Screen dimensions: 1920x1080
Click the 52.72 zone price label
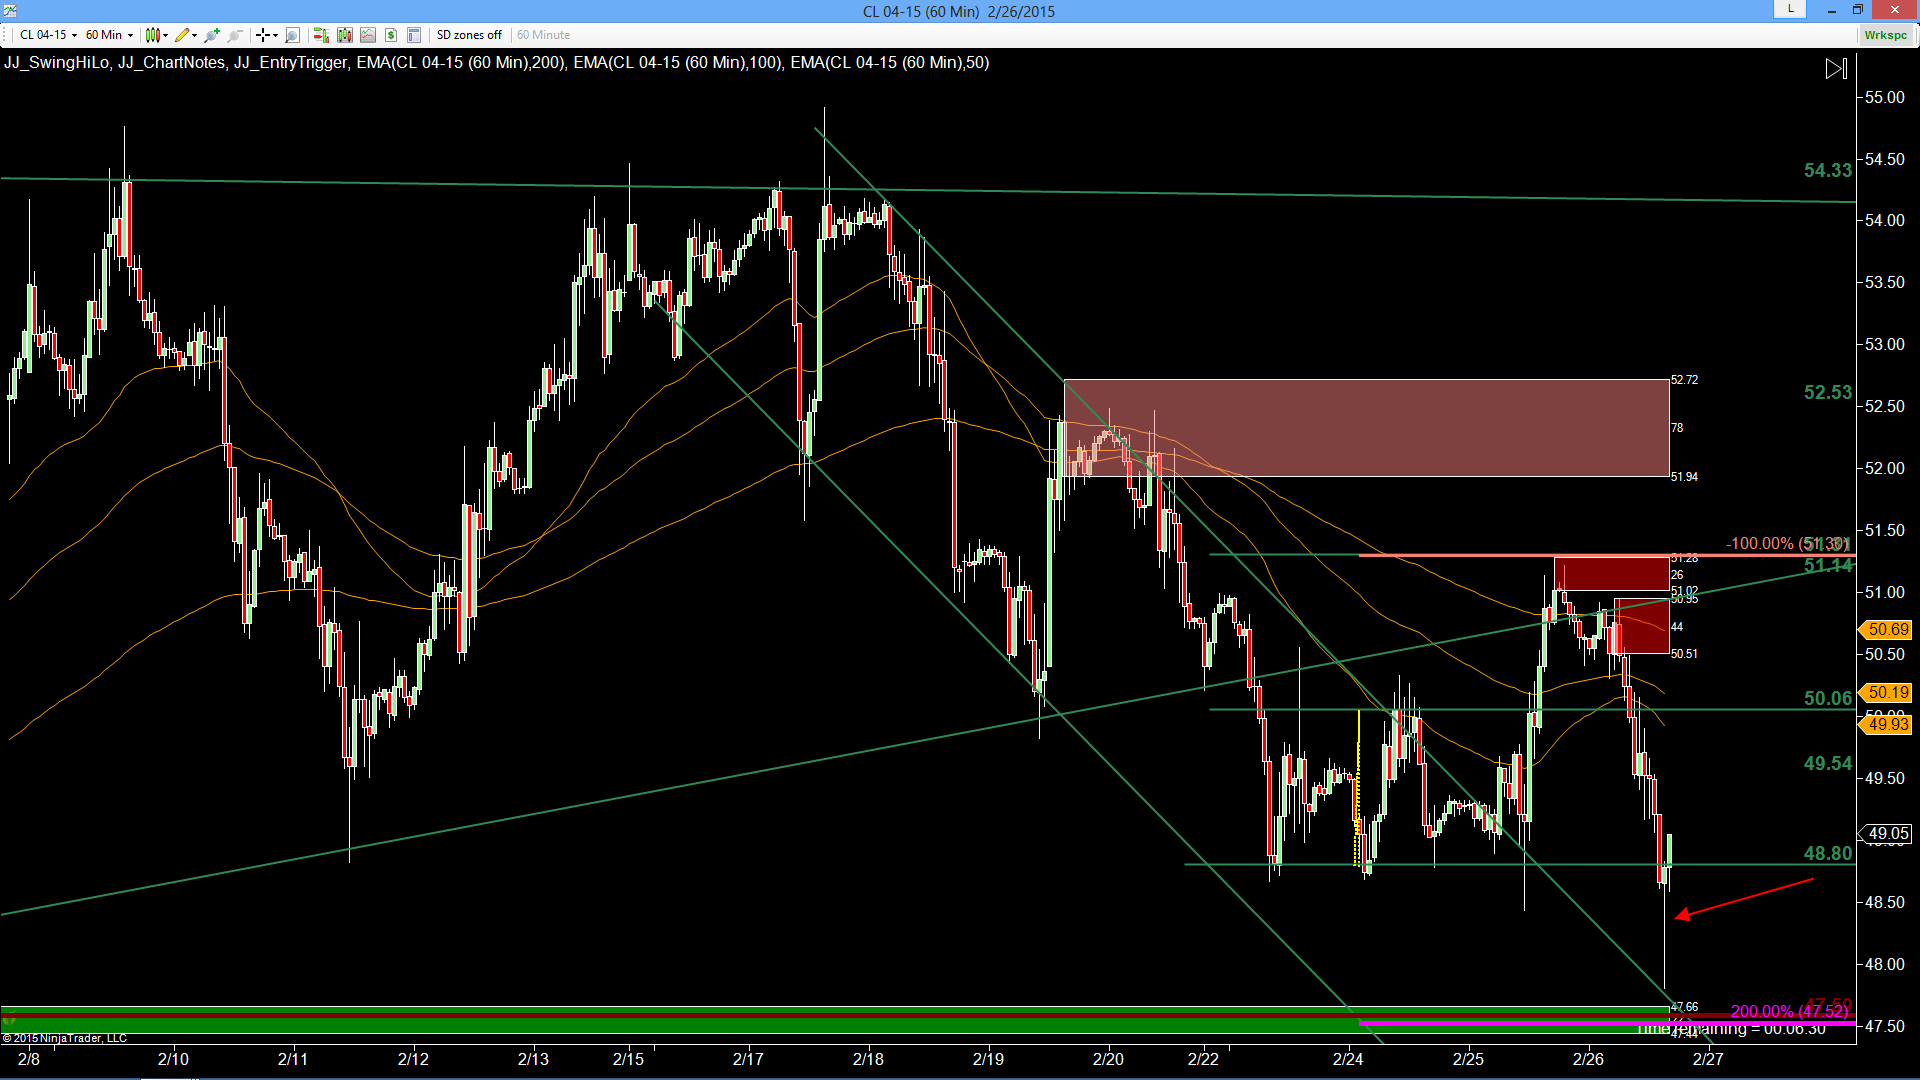(x=1684, y=380)
